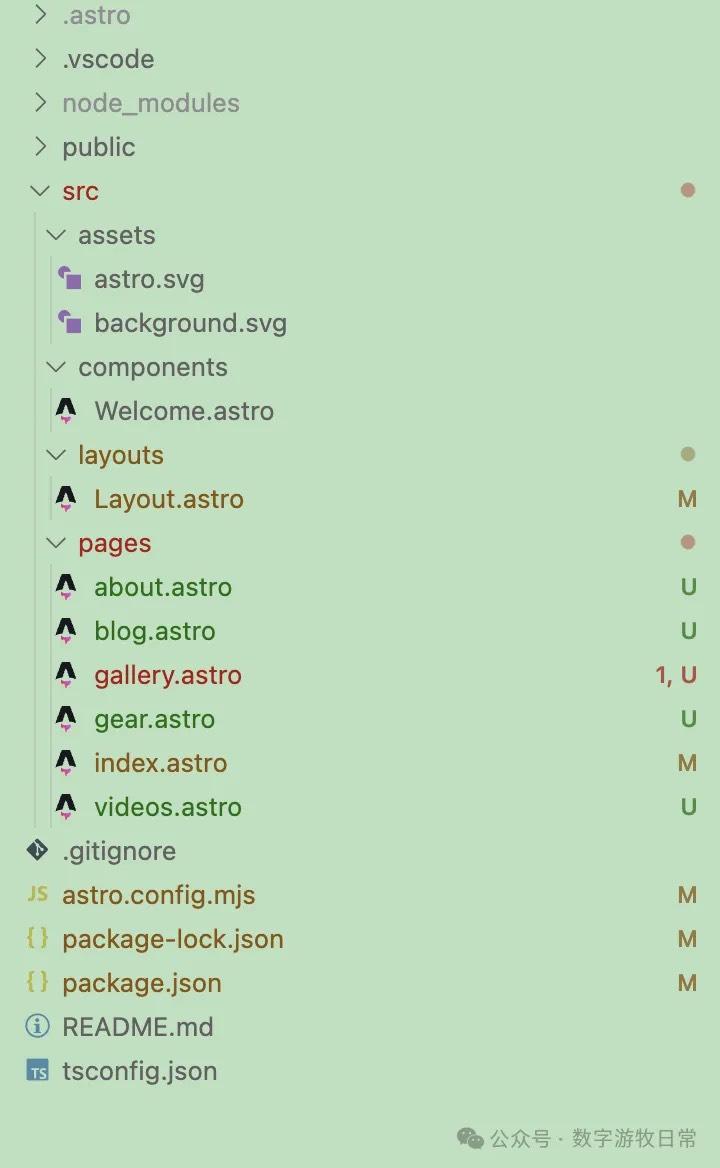The image size is (720, 1168).
Task: Open the package.json file
Action: pyautogui.click(x=142, y=983)
